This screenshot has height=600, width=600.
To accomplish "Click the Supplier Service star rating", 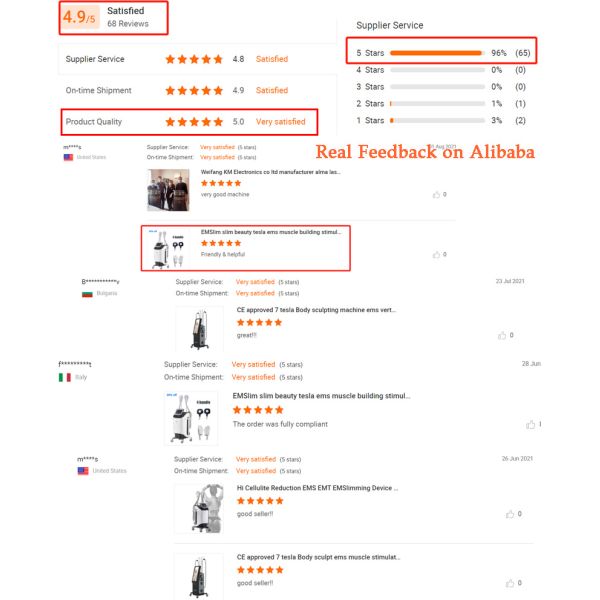I will click(x=194, y=59).
